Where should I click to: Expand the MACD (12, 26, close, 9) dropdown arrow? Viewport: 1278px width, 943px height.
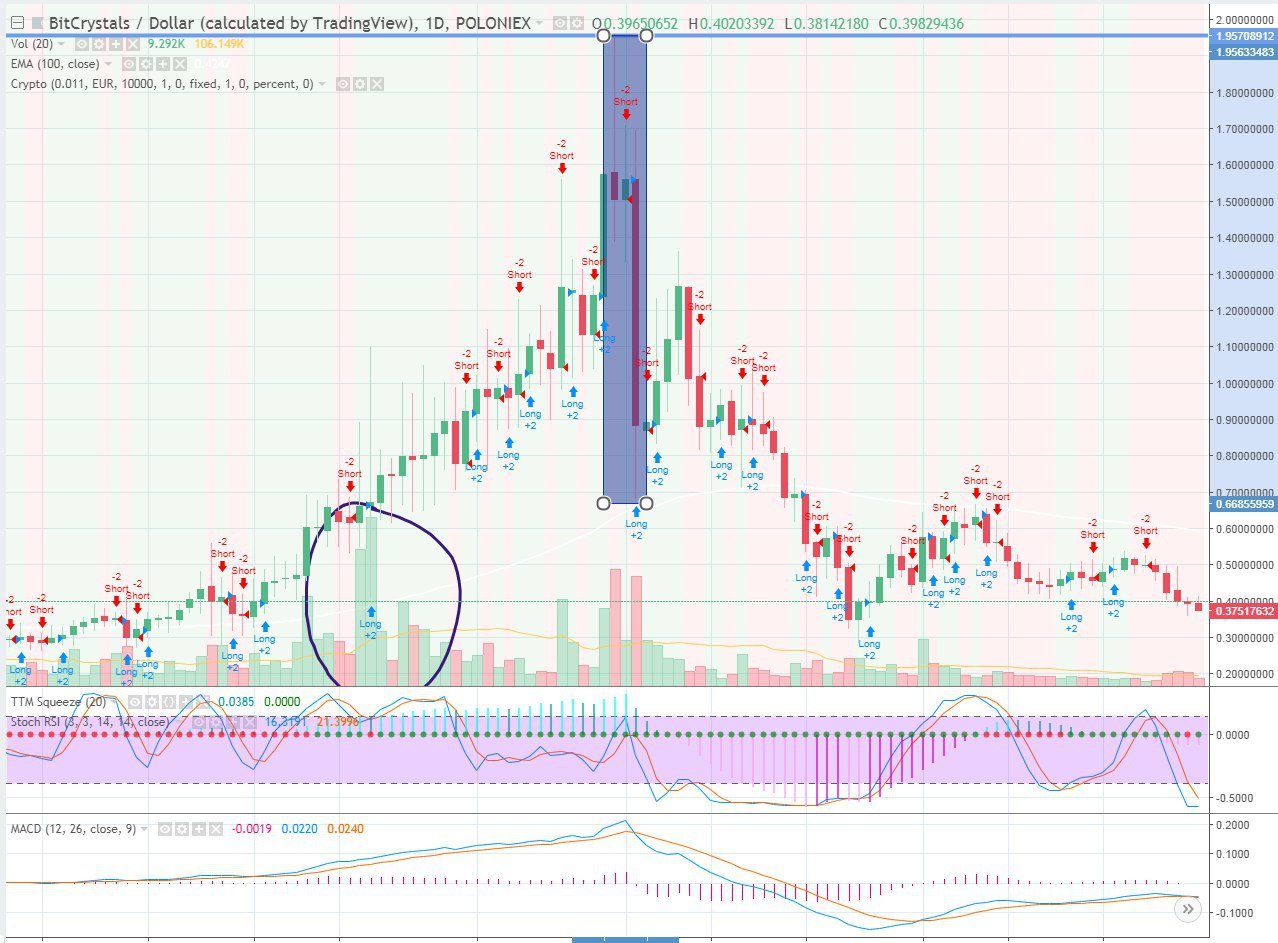pos(146,829)
